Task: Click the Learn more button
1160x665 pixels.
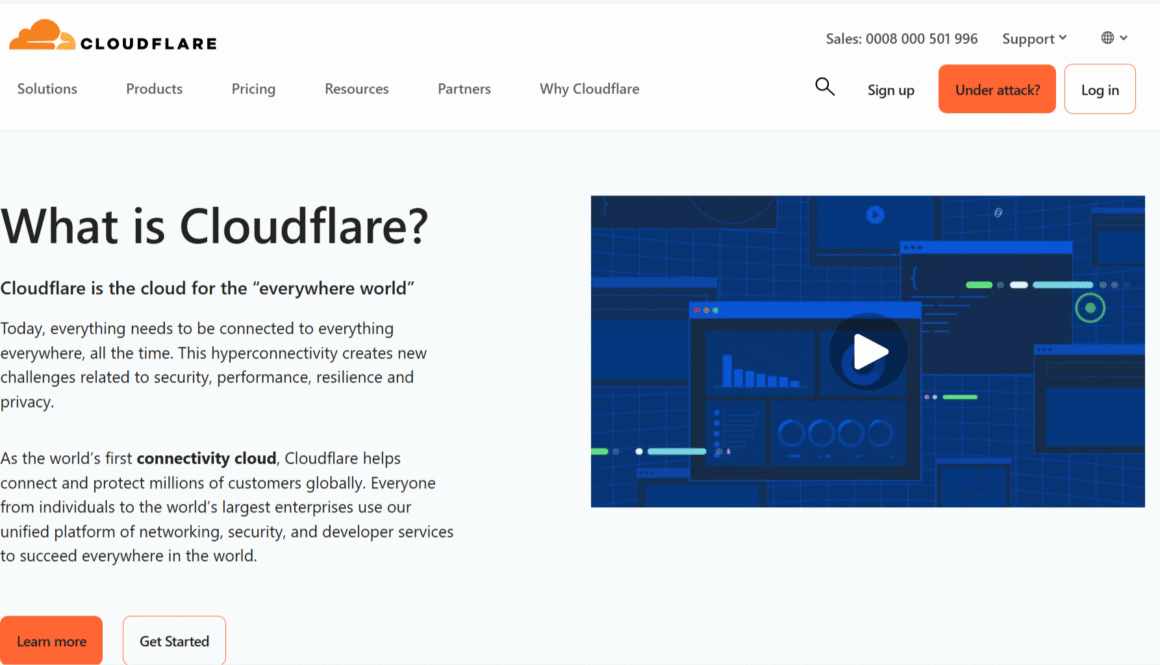Action: pyautogui.click(x=51, y=640)
